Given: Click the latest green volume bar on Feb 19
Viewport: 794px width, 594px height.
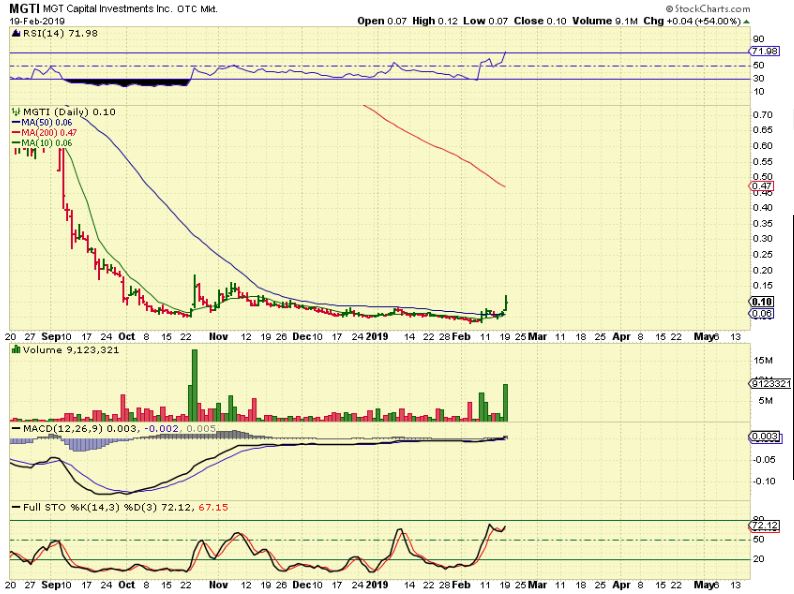Looking at the screenshot, I should coord(505,403).
